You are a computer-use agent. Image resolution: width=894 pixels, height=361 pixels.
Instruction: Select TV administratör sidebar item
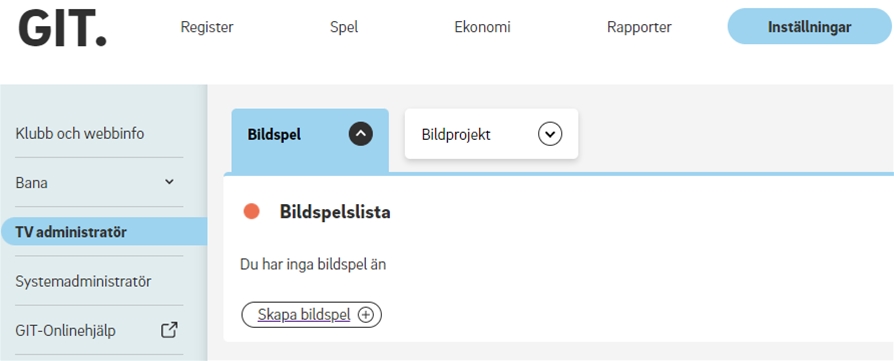point(104,232)
